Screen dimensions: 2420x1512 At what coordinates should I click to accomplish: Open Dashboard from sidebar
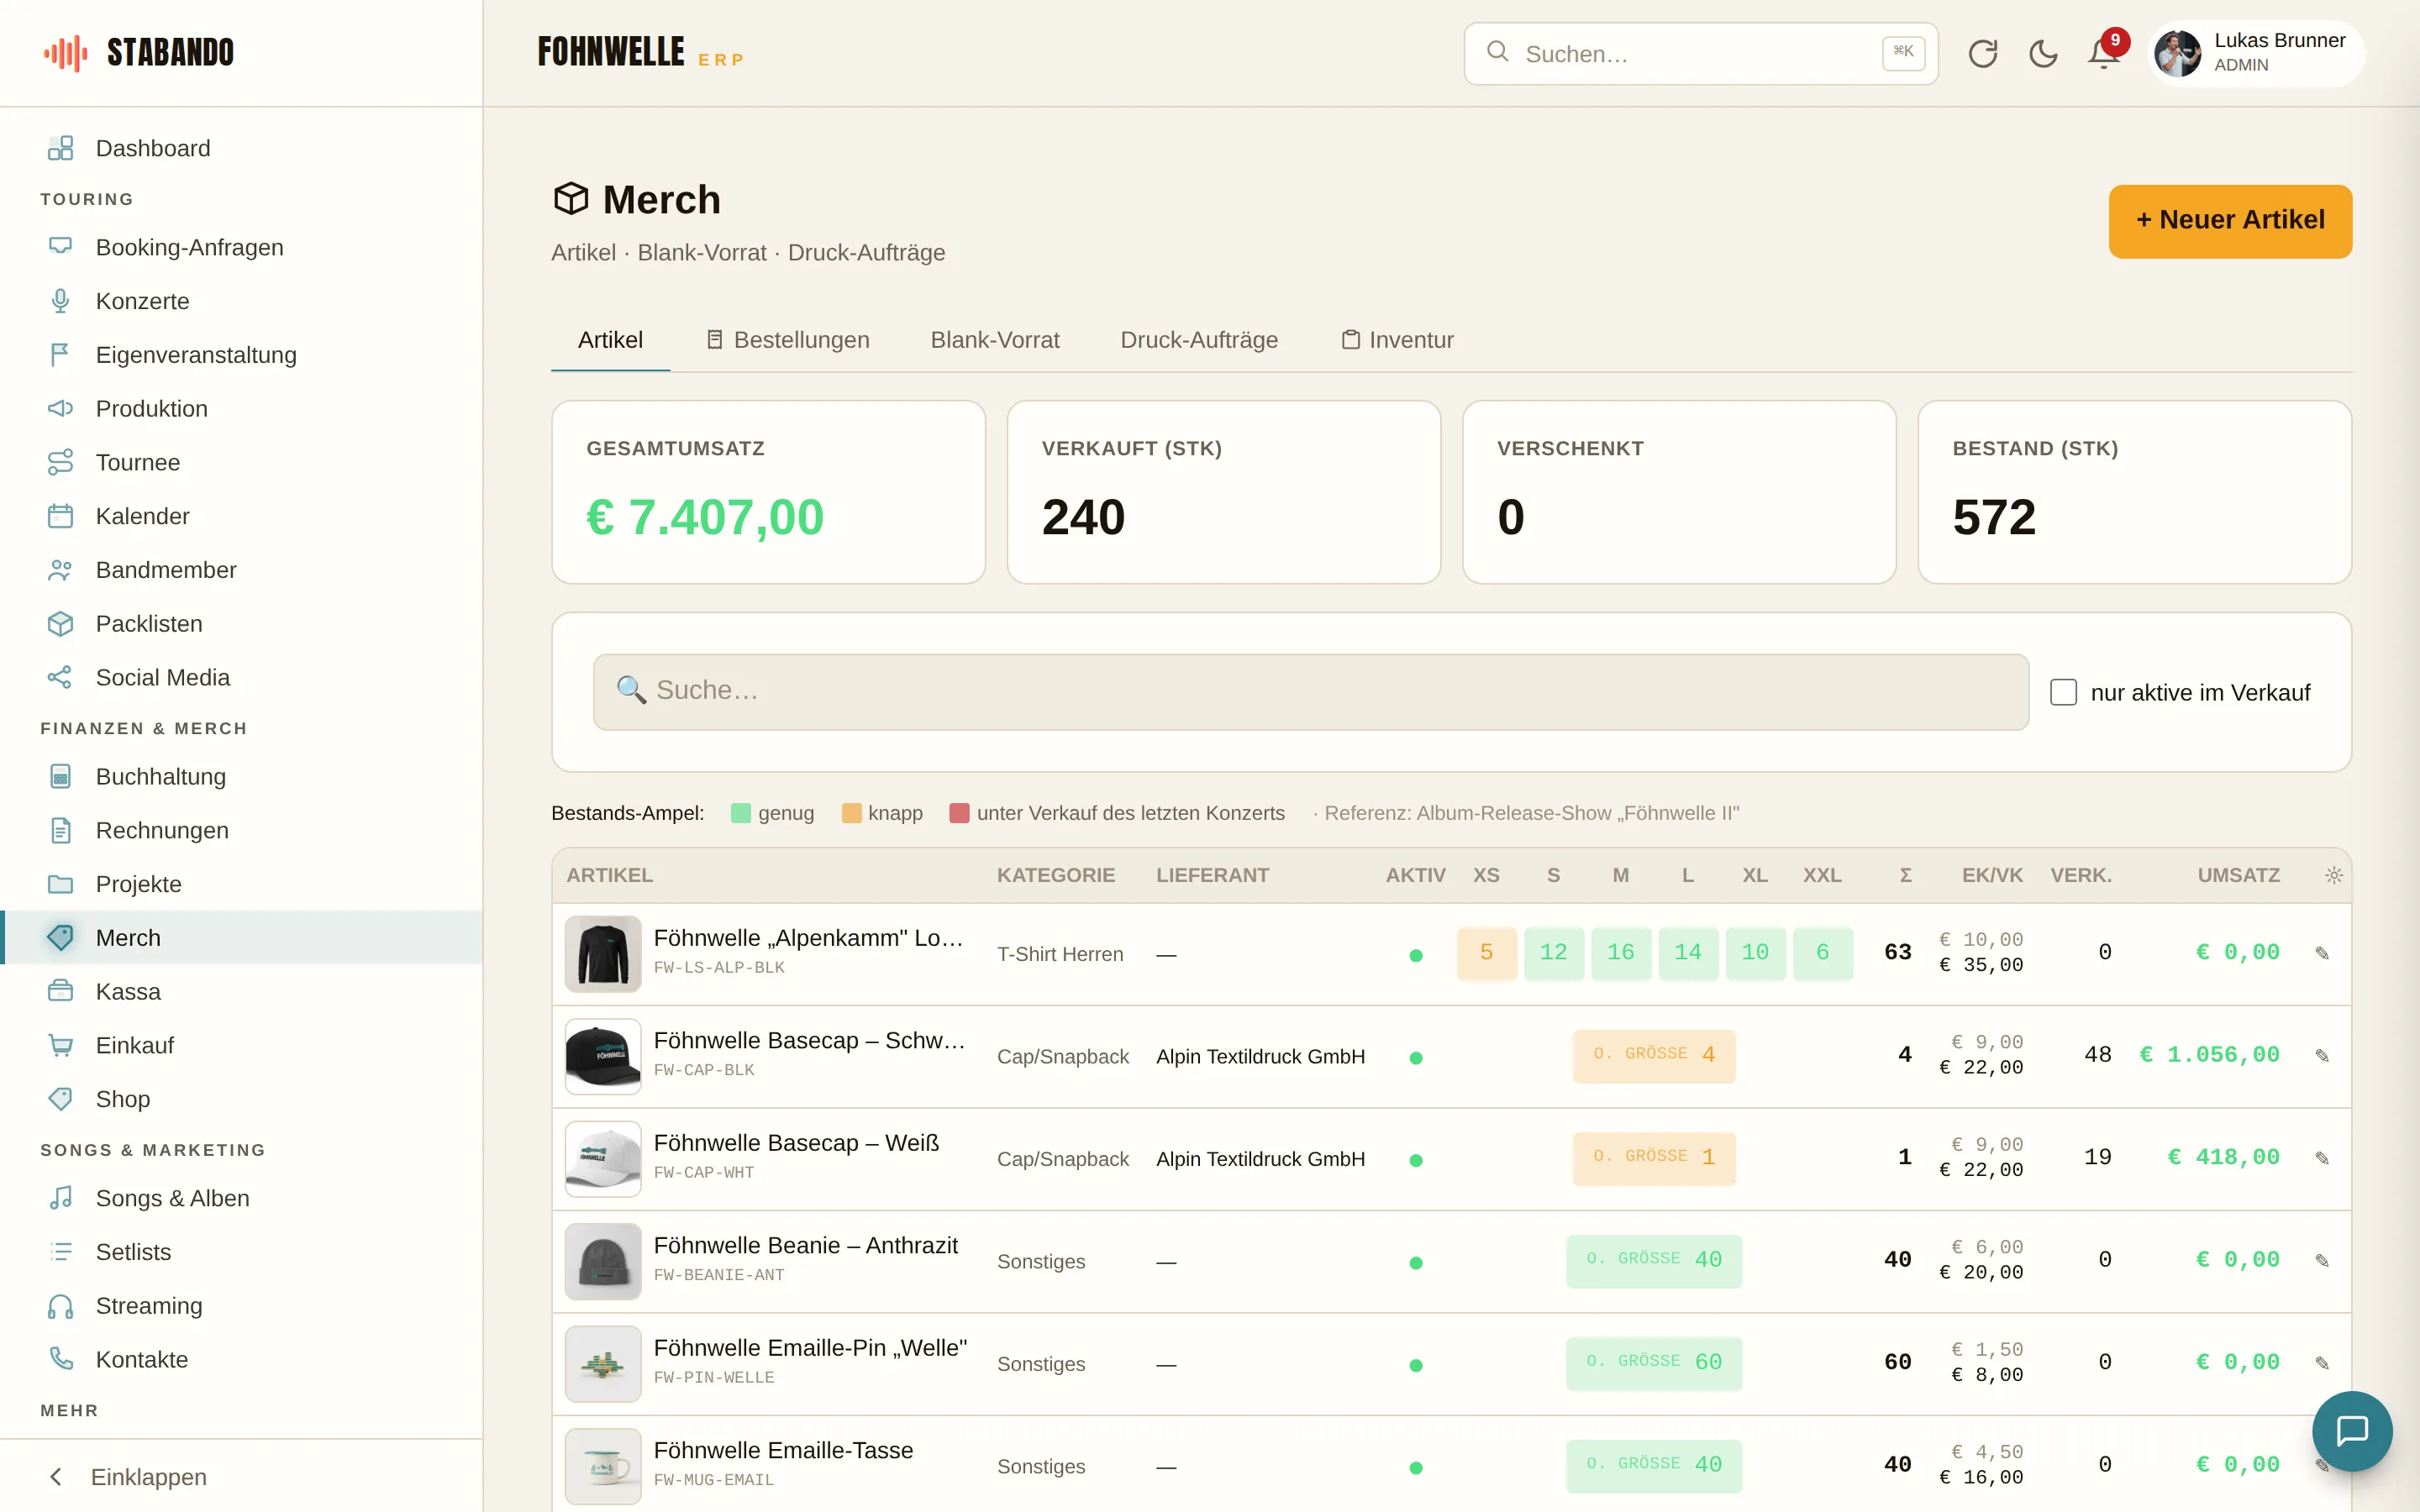coord(241,148)
